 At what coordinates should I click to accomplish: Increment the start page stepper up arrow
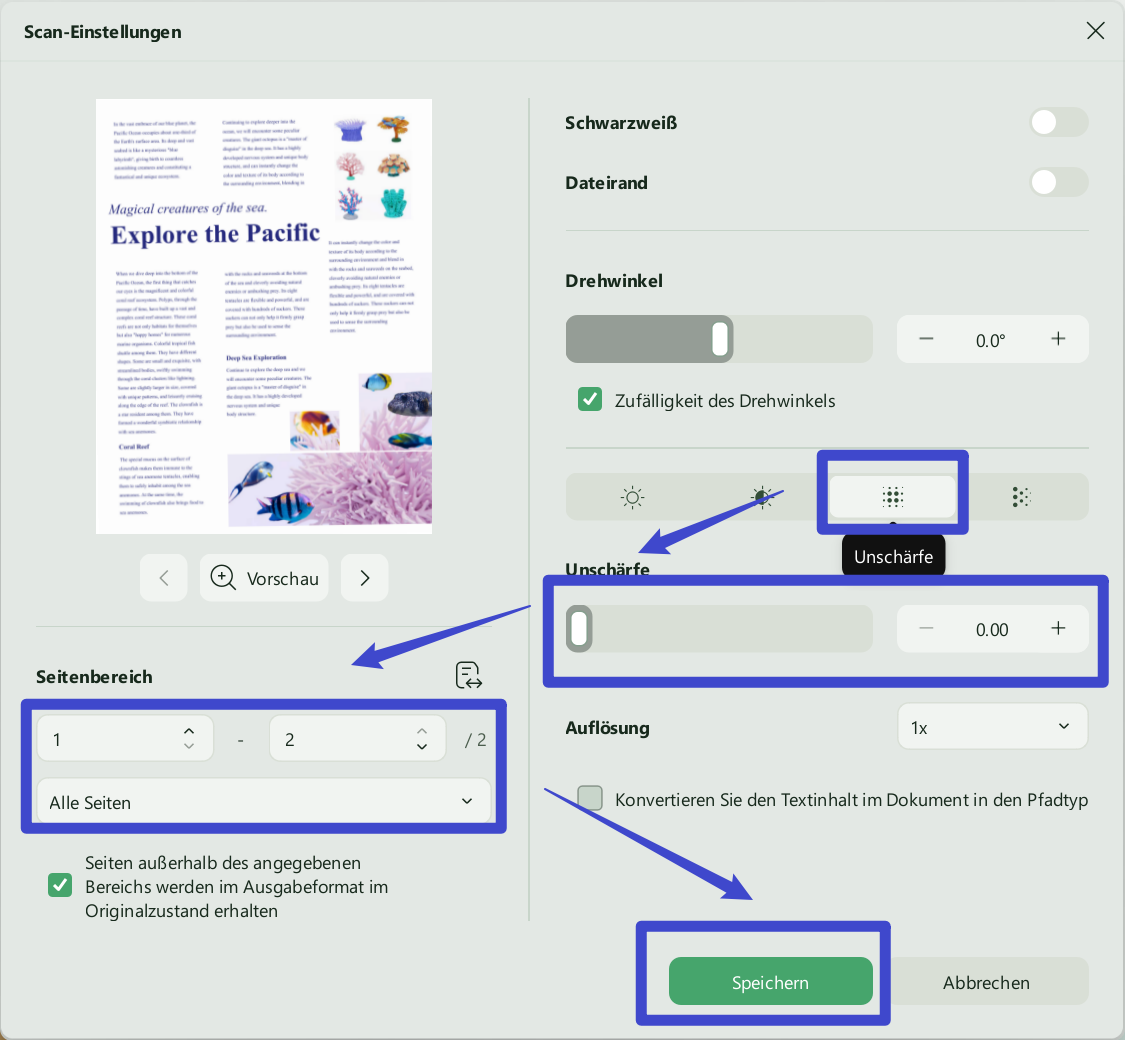[189, 731]
